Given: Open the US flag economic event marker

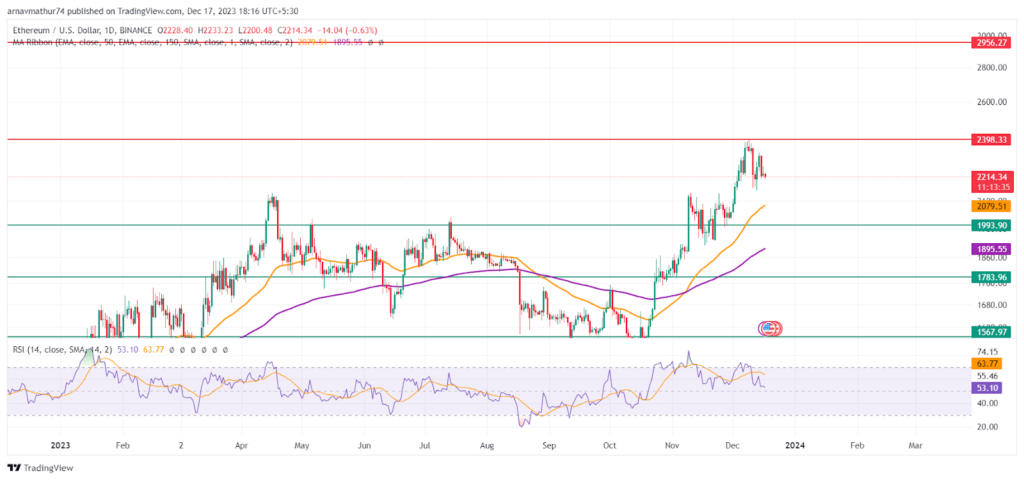Looking at the screenshot, I should coord(769,328).
